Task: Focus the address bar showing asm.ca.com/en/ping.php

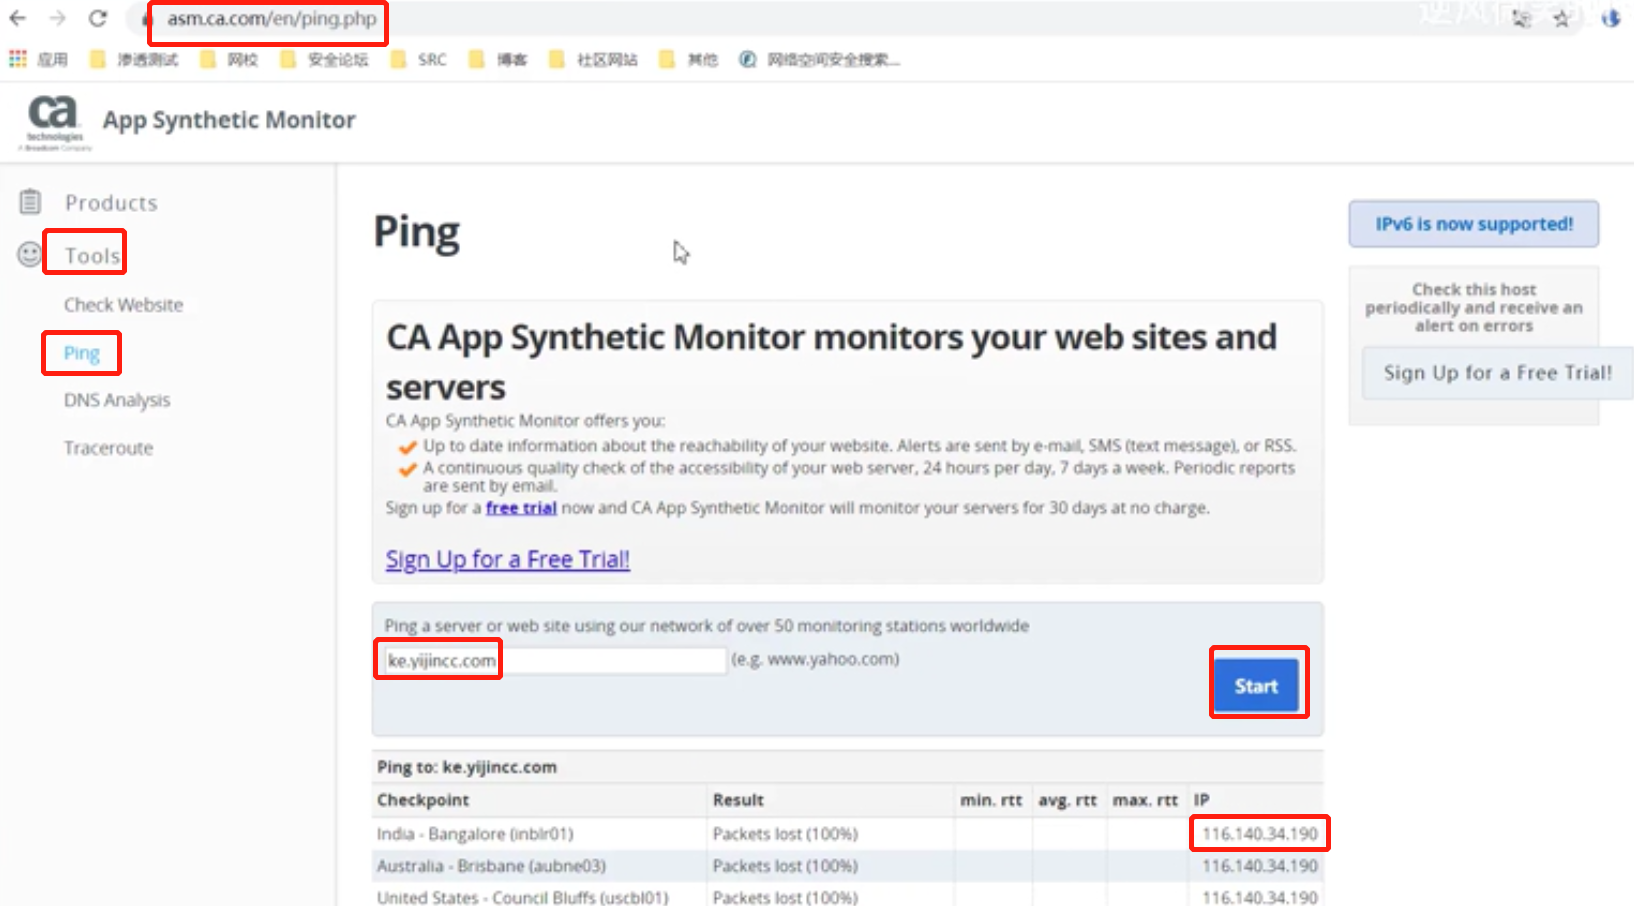Action: click(x=272, y=19)
